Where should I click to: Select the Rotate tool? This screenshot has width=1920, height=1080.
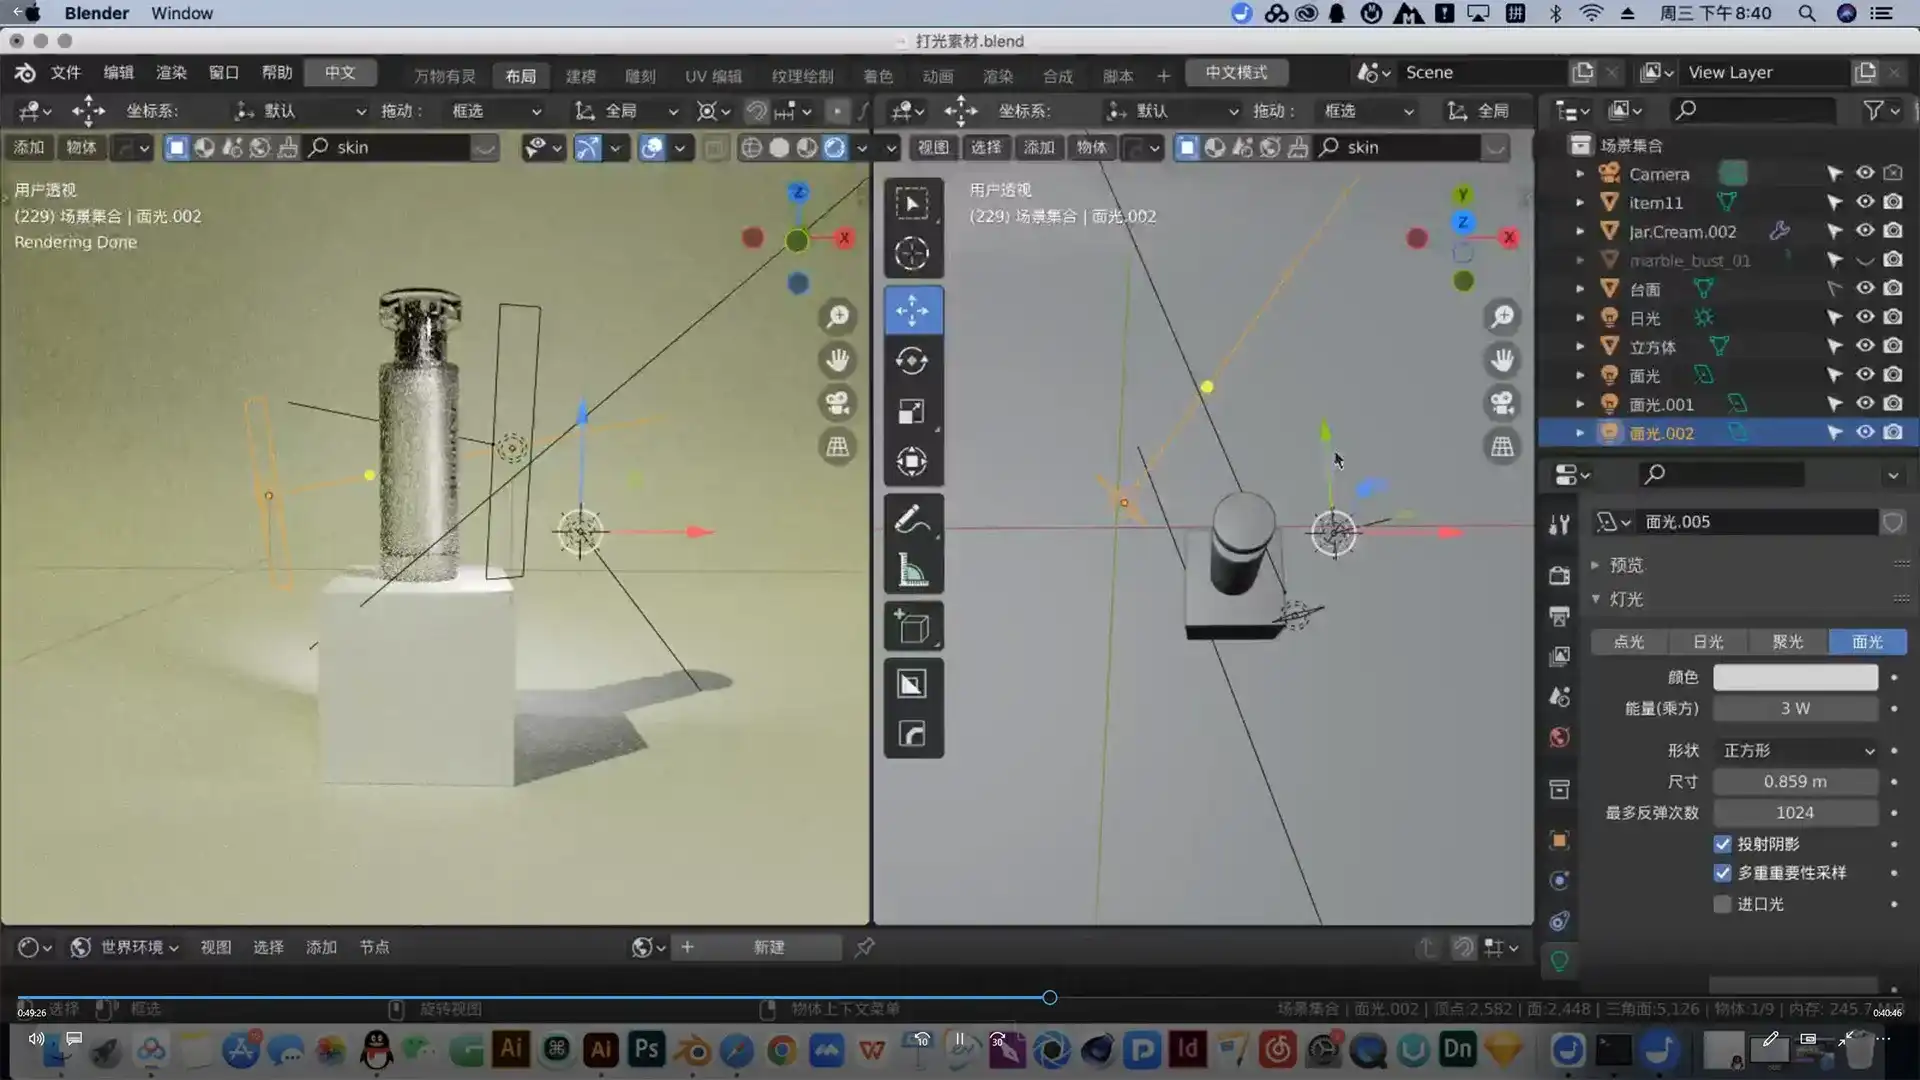click(x=913, y=361)
